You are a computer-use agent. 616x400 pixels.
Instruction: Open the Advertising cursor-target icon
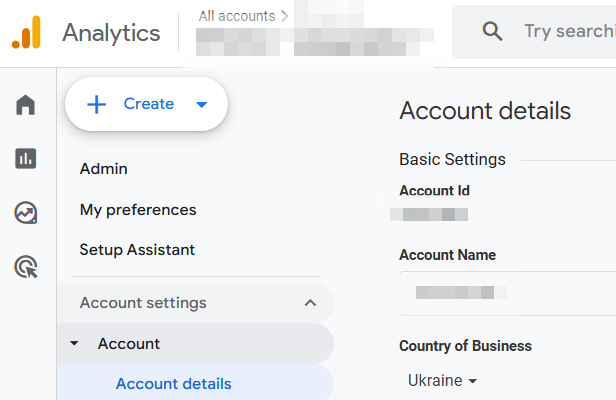(x=26, y=266)
